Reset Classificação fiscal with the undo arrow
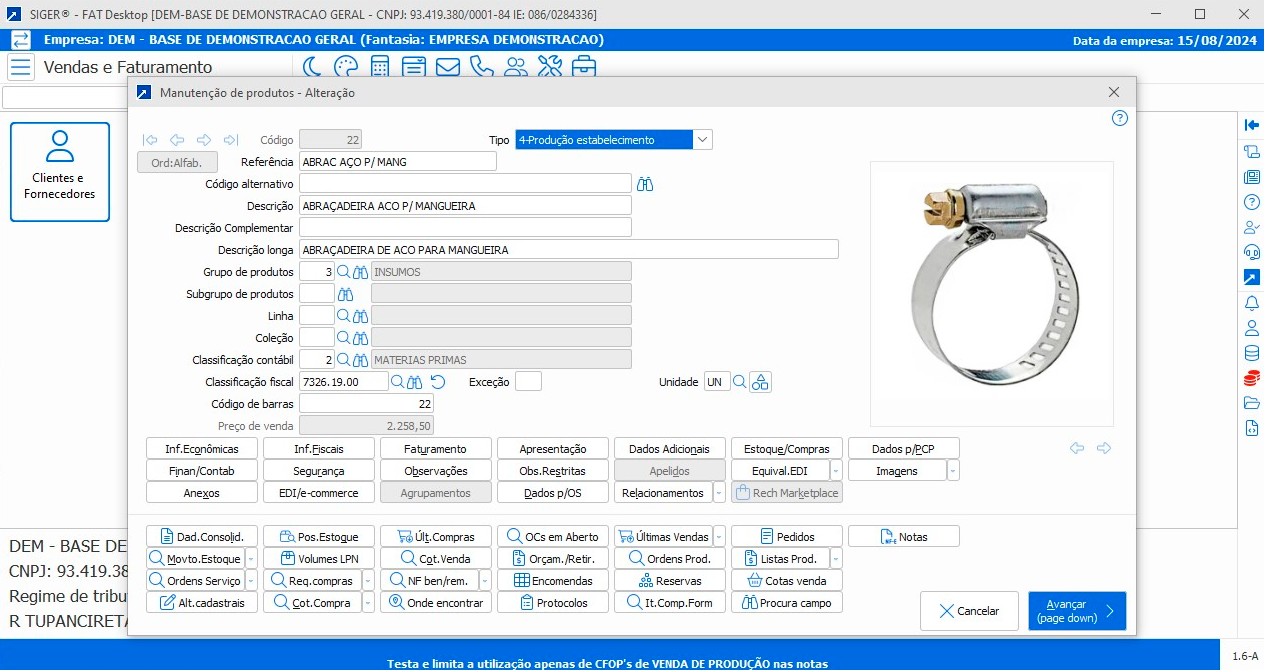The width and height of the screenshot is (1264, 670). (437, 382)
